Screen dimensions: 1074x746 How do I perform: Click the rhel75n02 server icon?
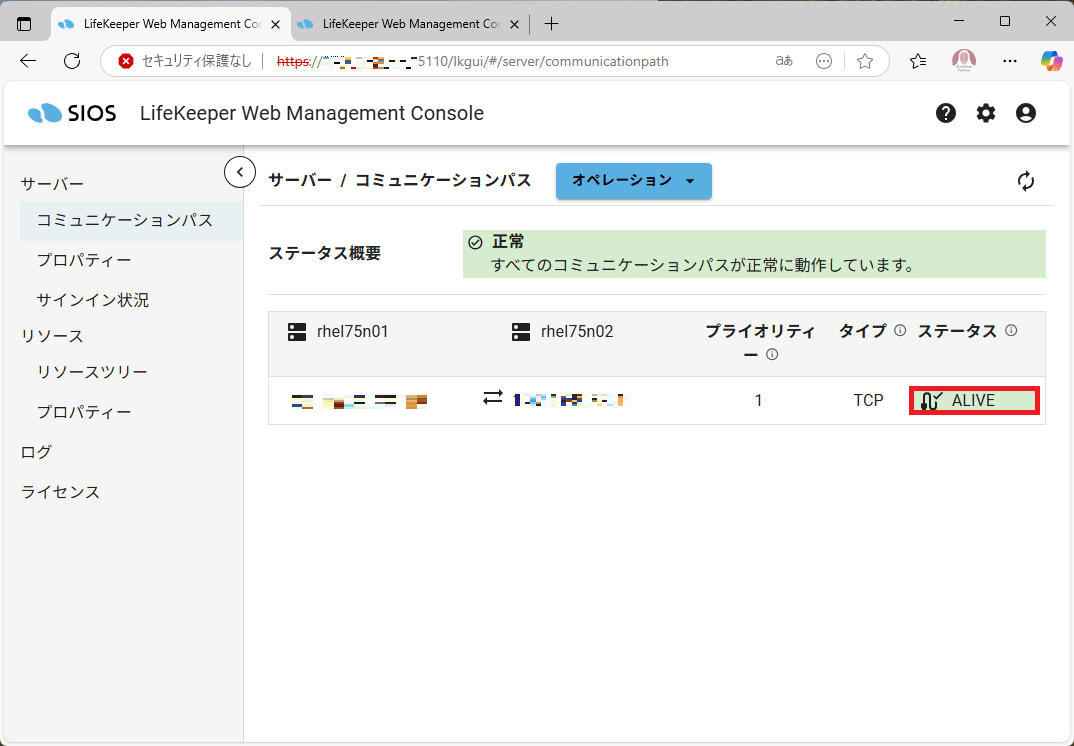(521, 332)
